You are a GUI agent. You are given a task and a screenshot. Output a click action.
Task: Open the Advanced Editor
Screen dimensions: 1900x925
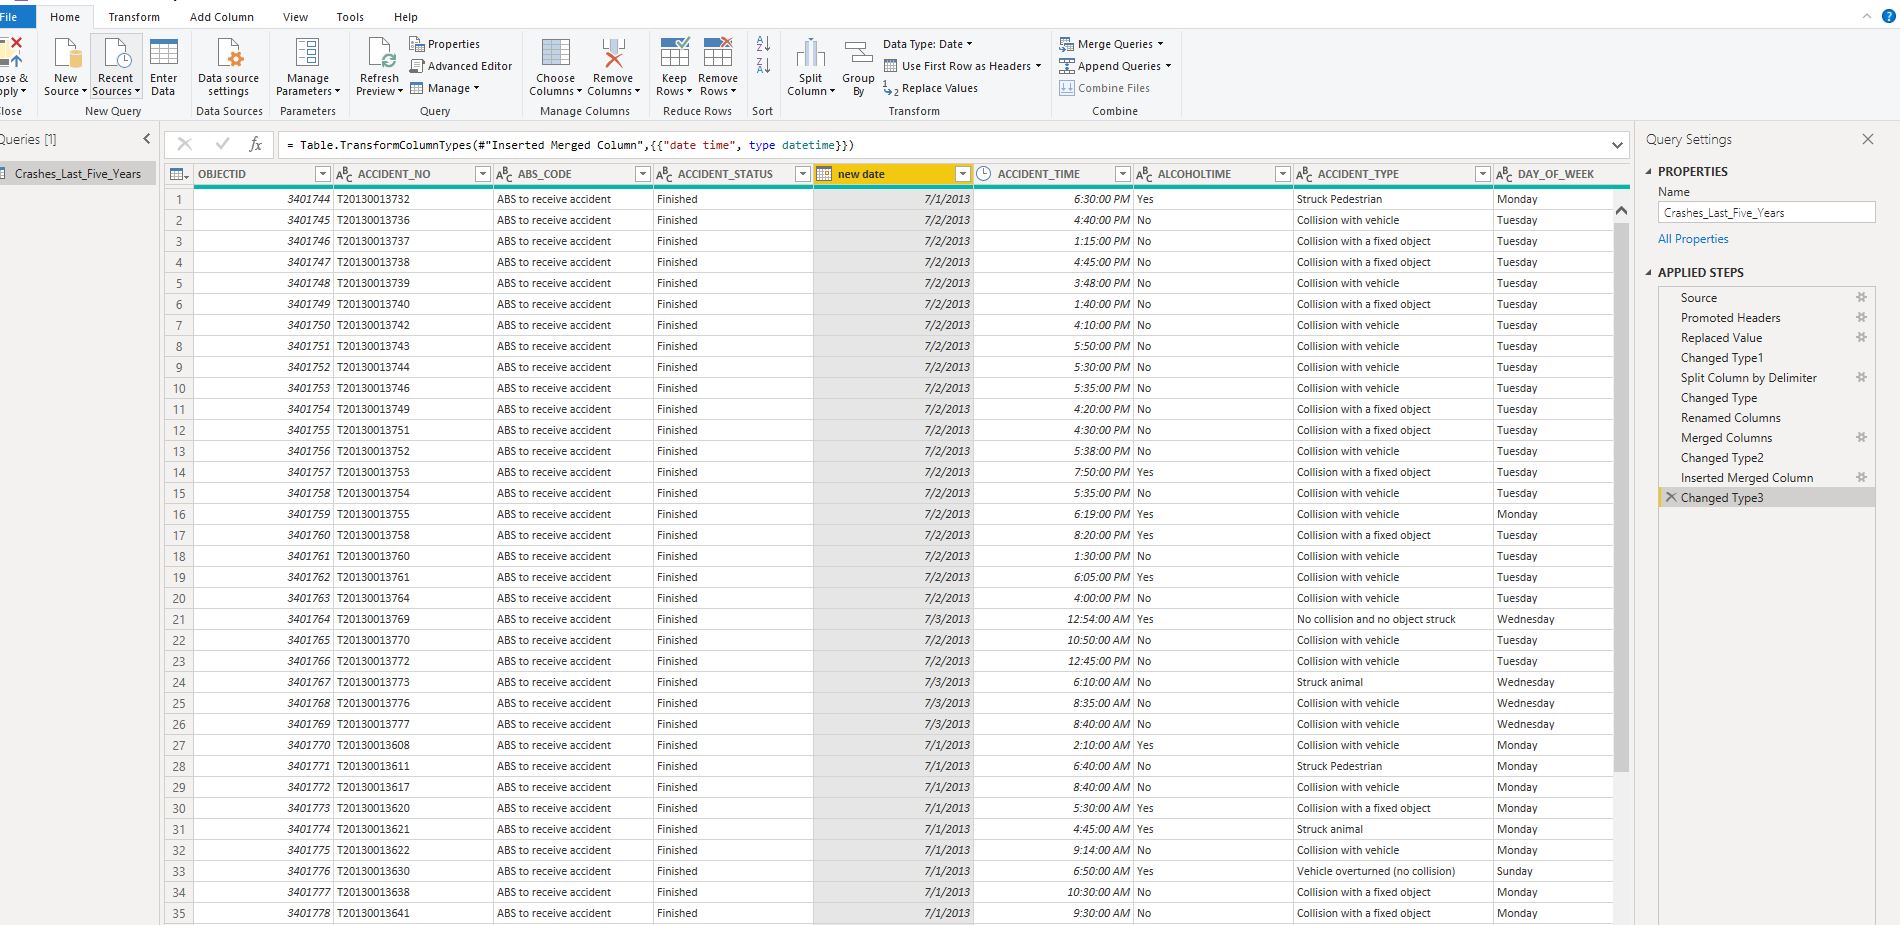(460, 66)
